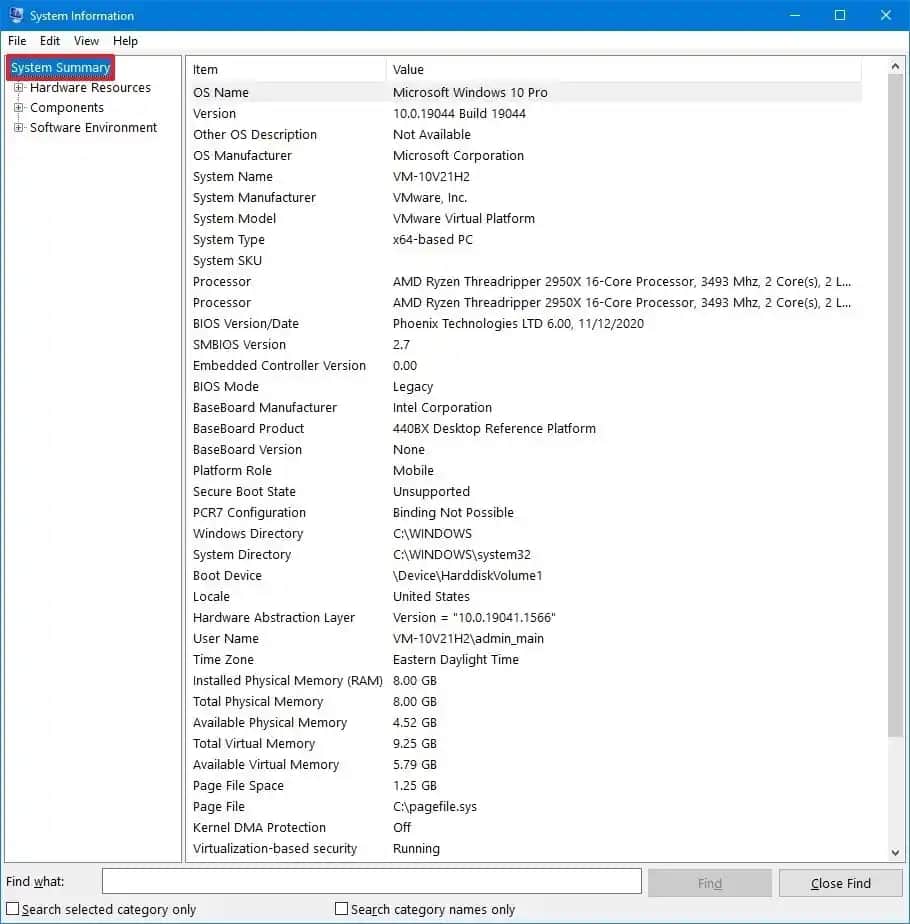Expand the Software Environment tree node

(18, 128)
